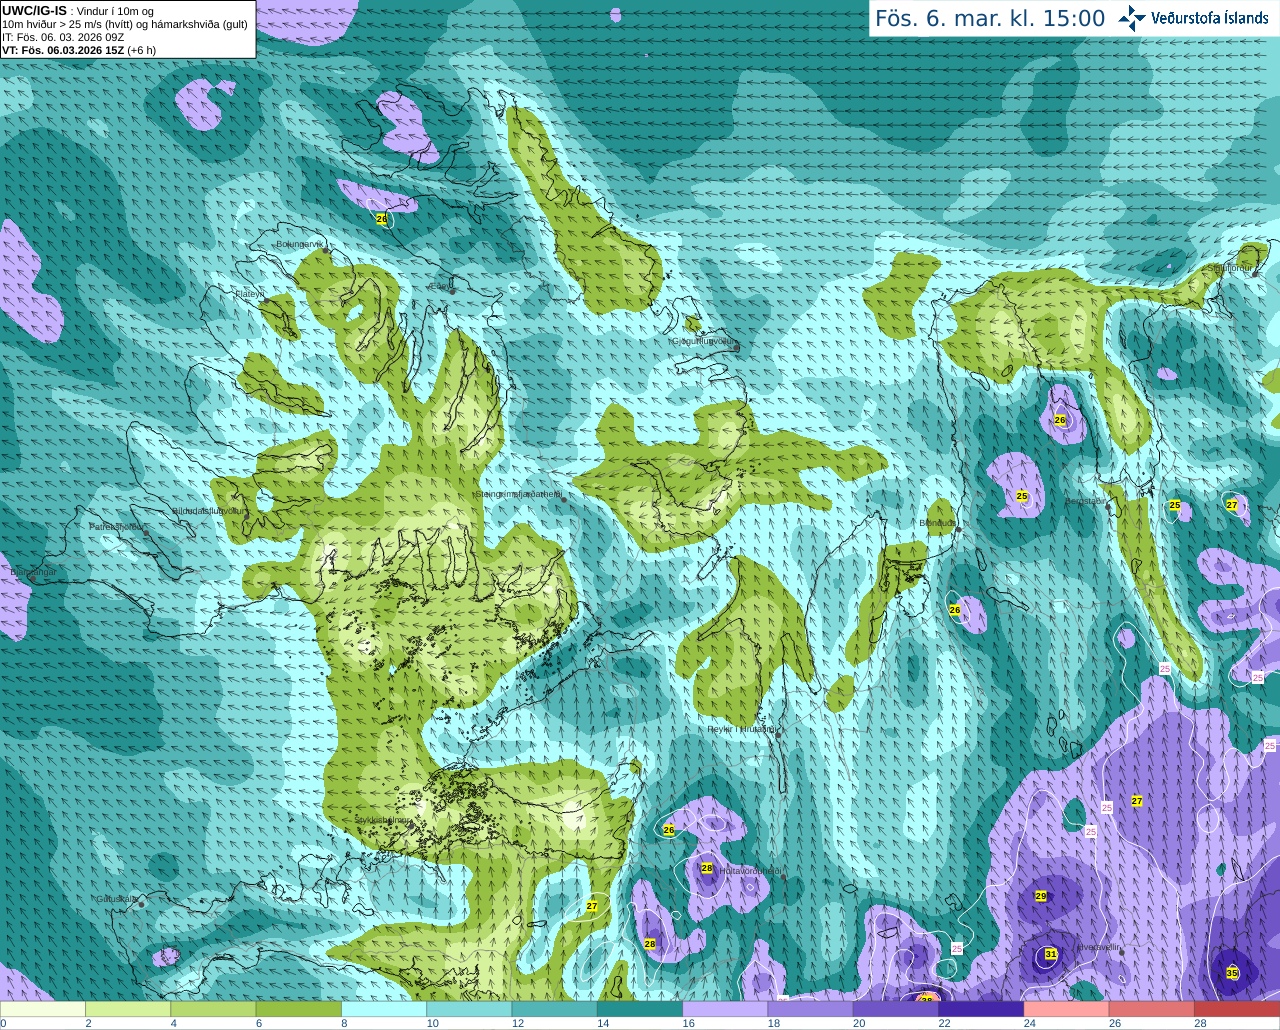
Task: Click the yellow 28 gust marker beside Holtavörðuheiði
Action: click(707, 868)
